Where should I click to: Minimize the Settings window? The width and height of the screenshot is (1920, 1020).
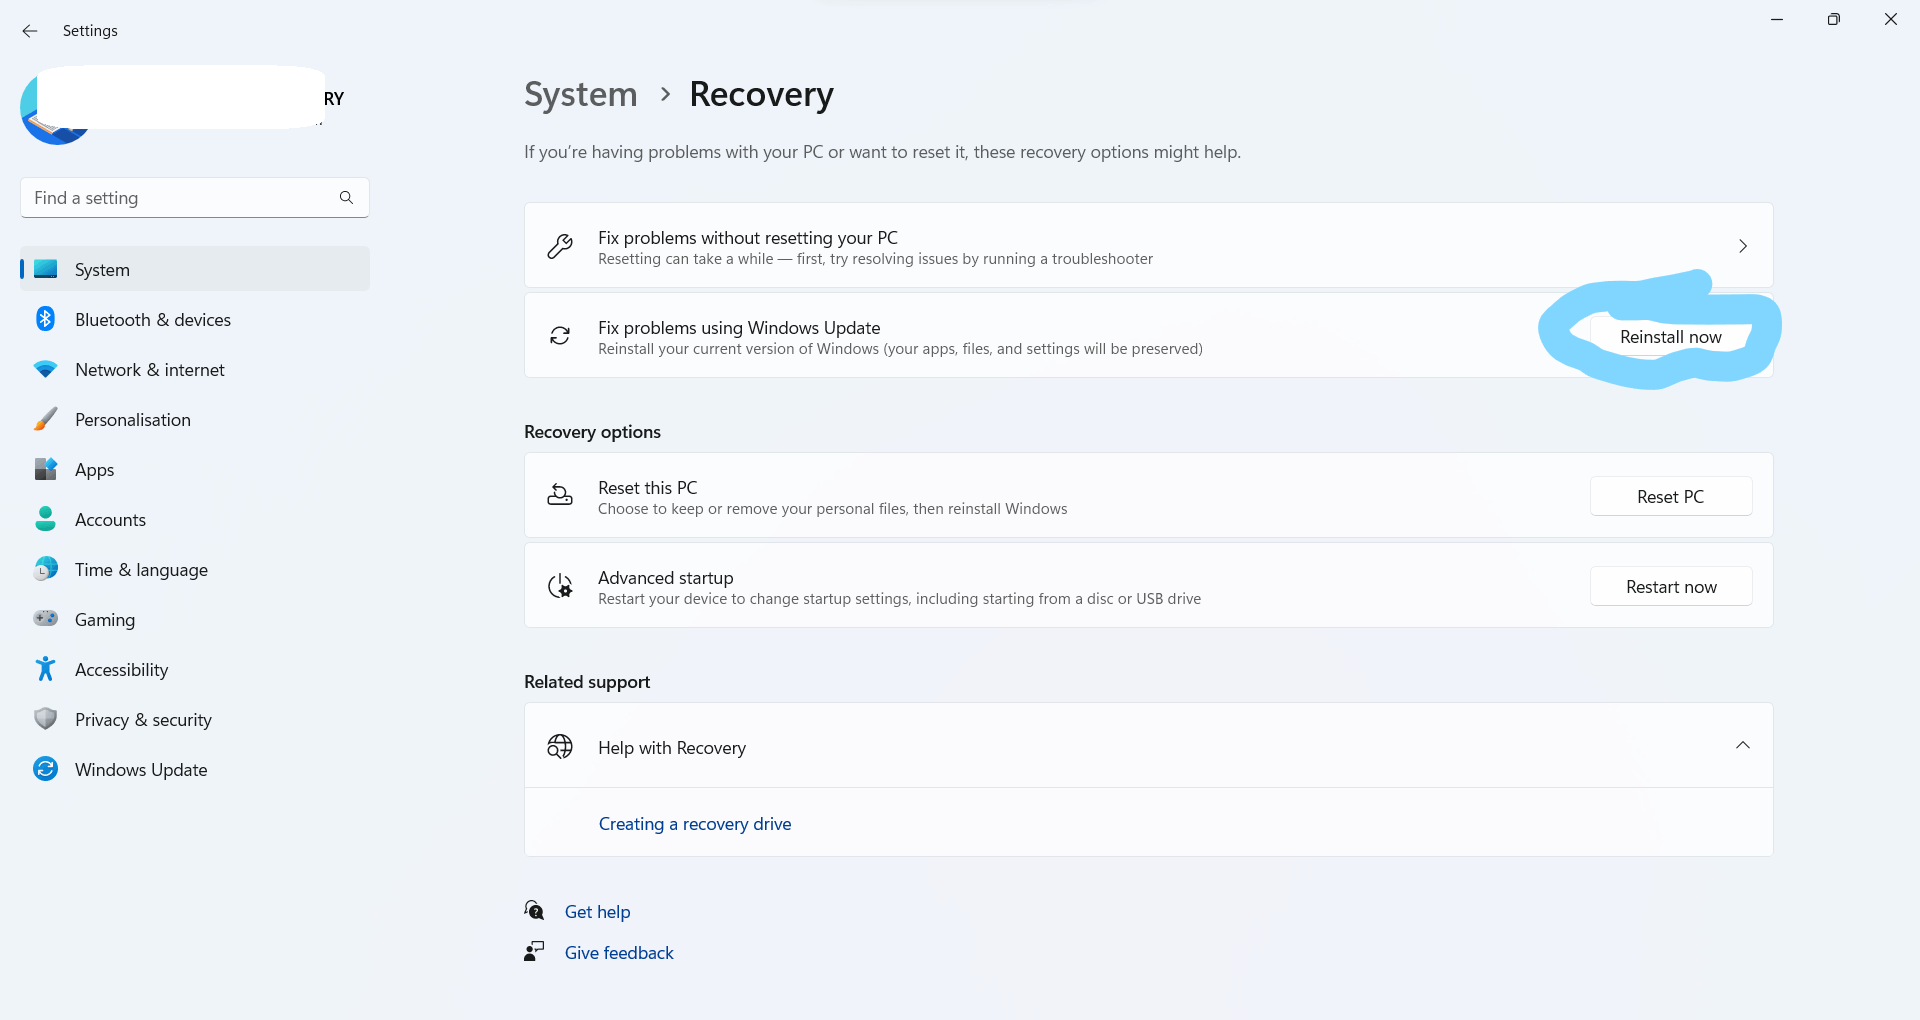[x=1777, y=19]
